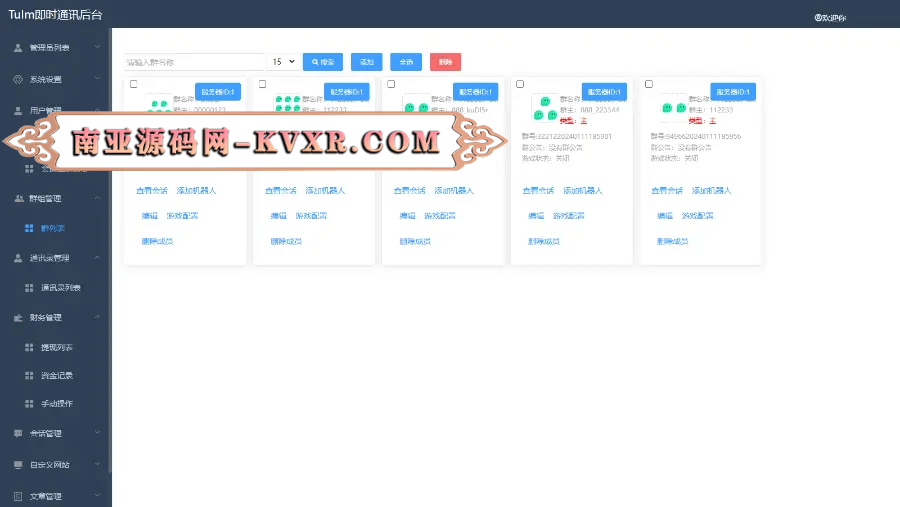Image resolution: width=900 pixels, height=507 pixels.
Task: Click the 管理员列表 person icon in sidebar
Action: 18,48
